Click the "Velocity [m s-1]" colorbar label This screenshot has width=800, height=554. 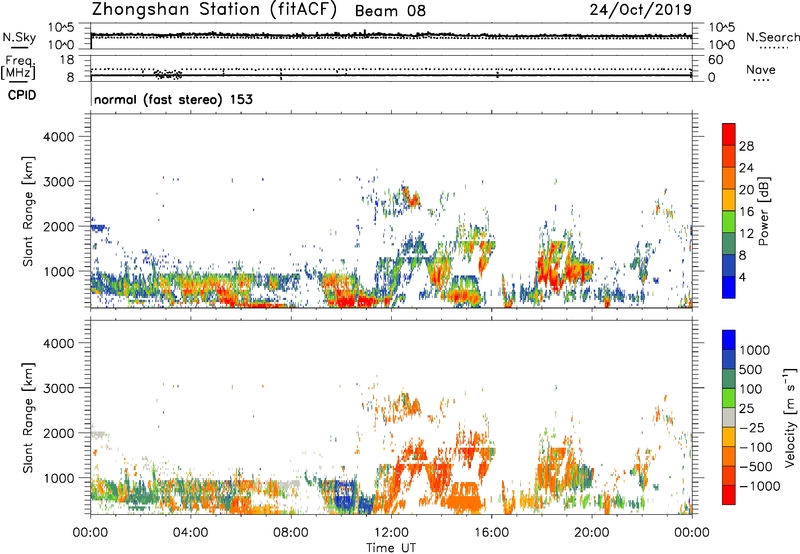tap(790, 417)
